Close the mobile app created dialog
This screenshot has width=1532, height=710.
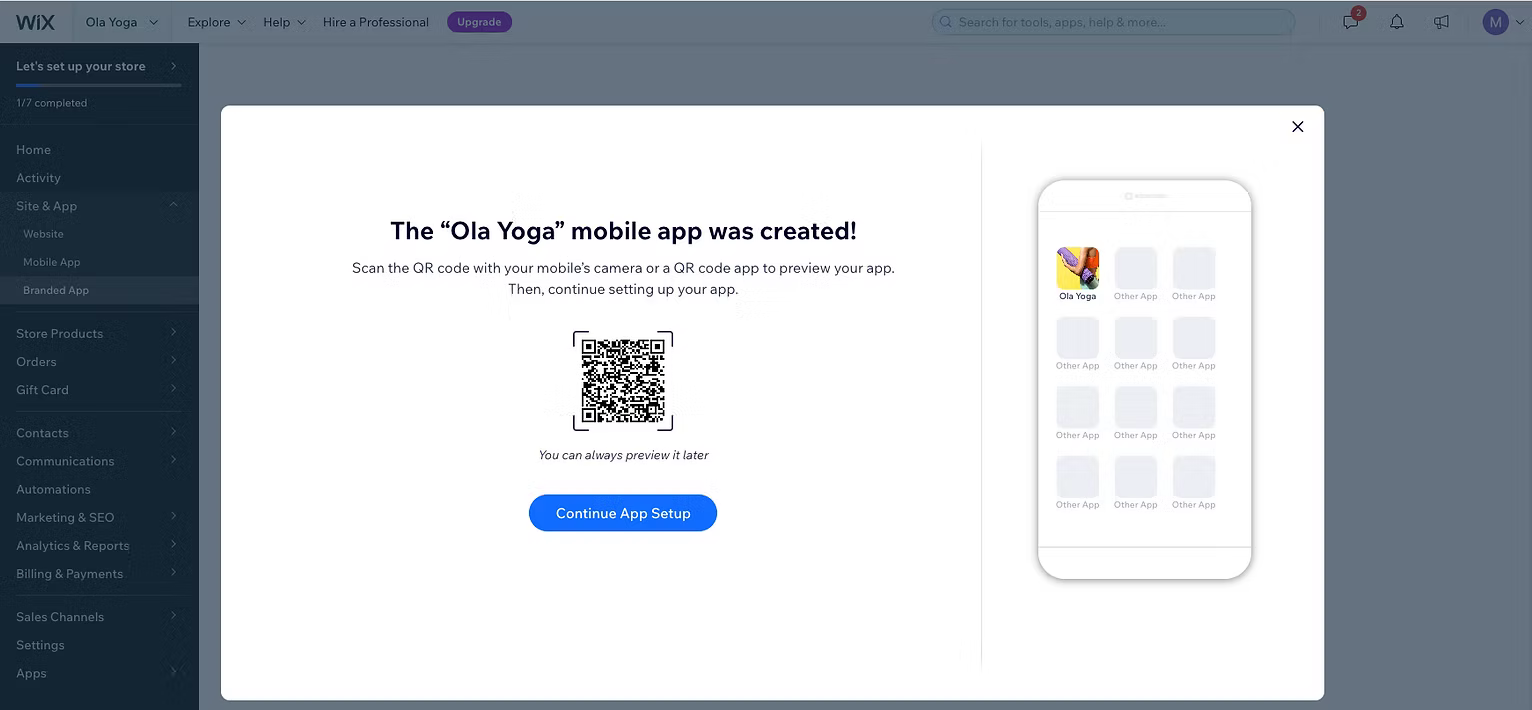pos(1298,127)
